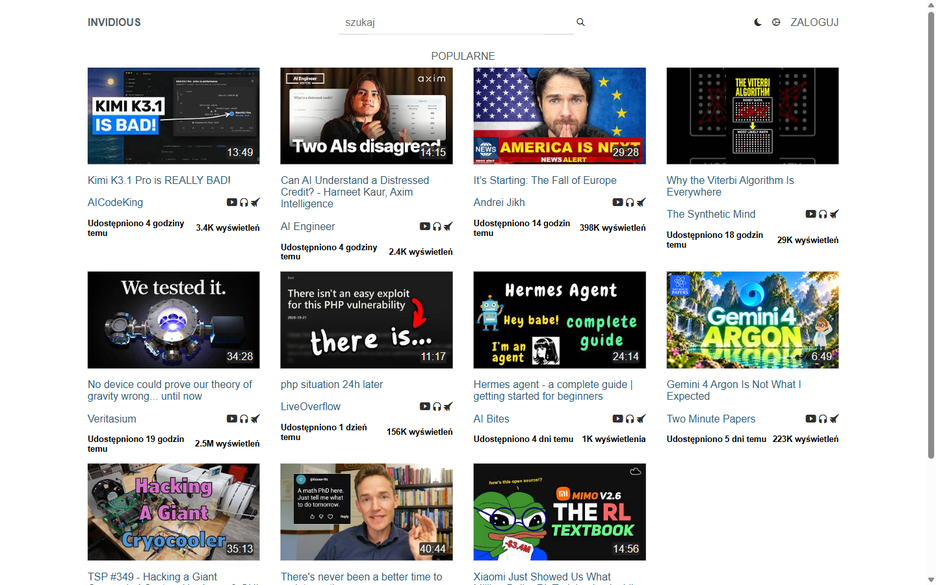Click switch instance icon for Kimi K3.1 video
The height and width of the screenshot is (585, 936).
pos(255,202)
